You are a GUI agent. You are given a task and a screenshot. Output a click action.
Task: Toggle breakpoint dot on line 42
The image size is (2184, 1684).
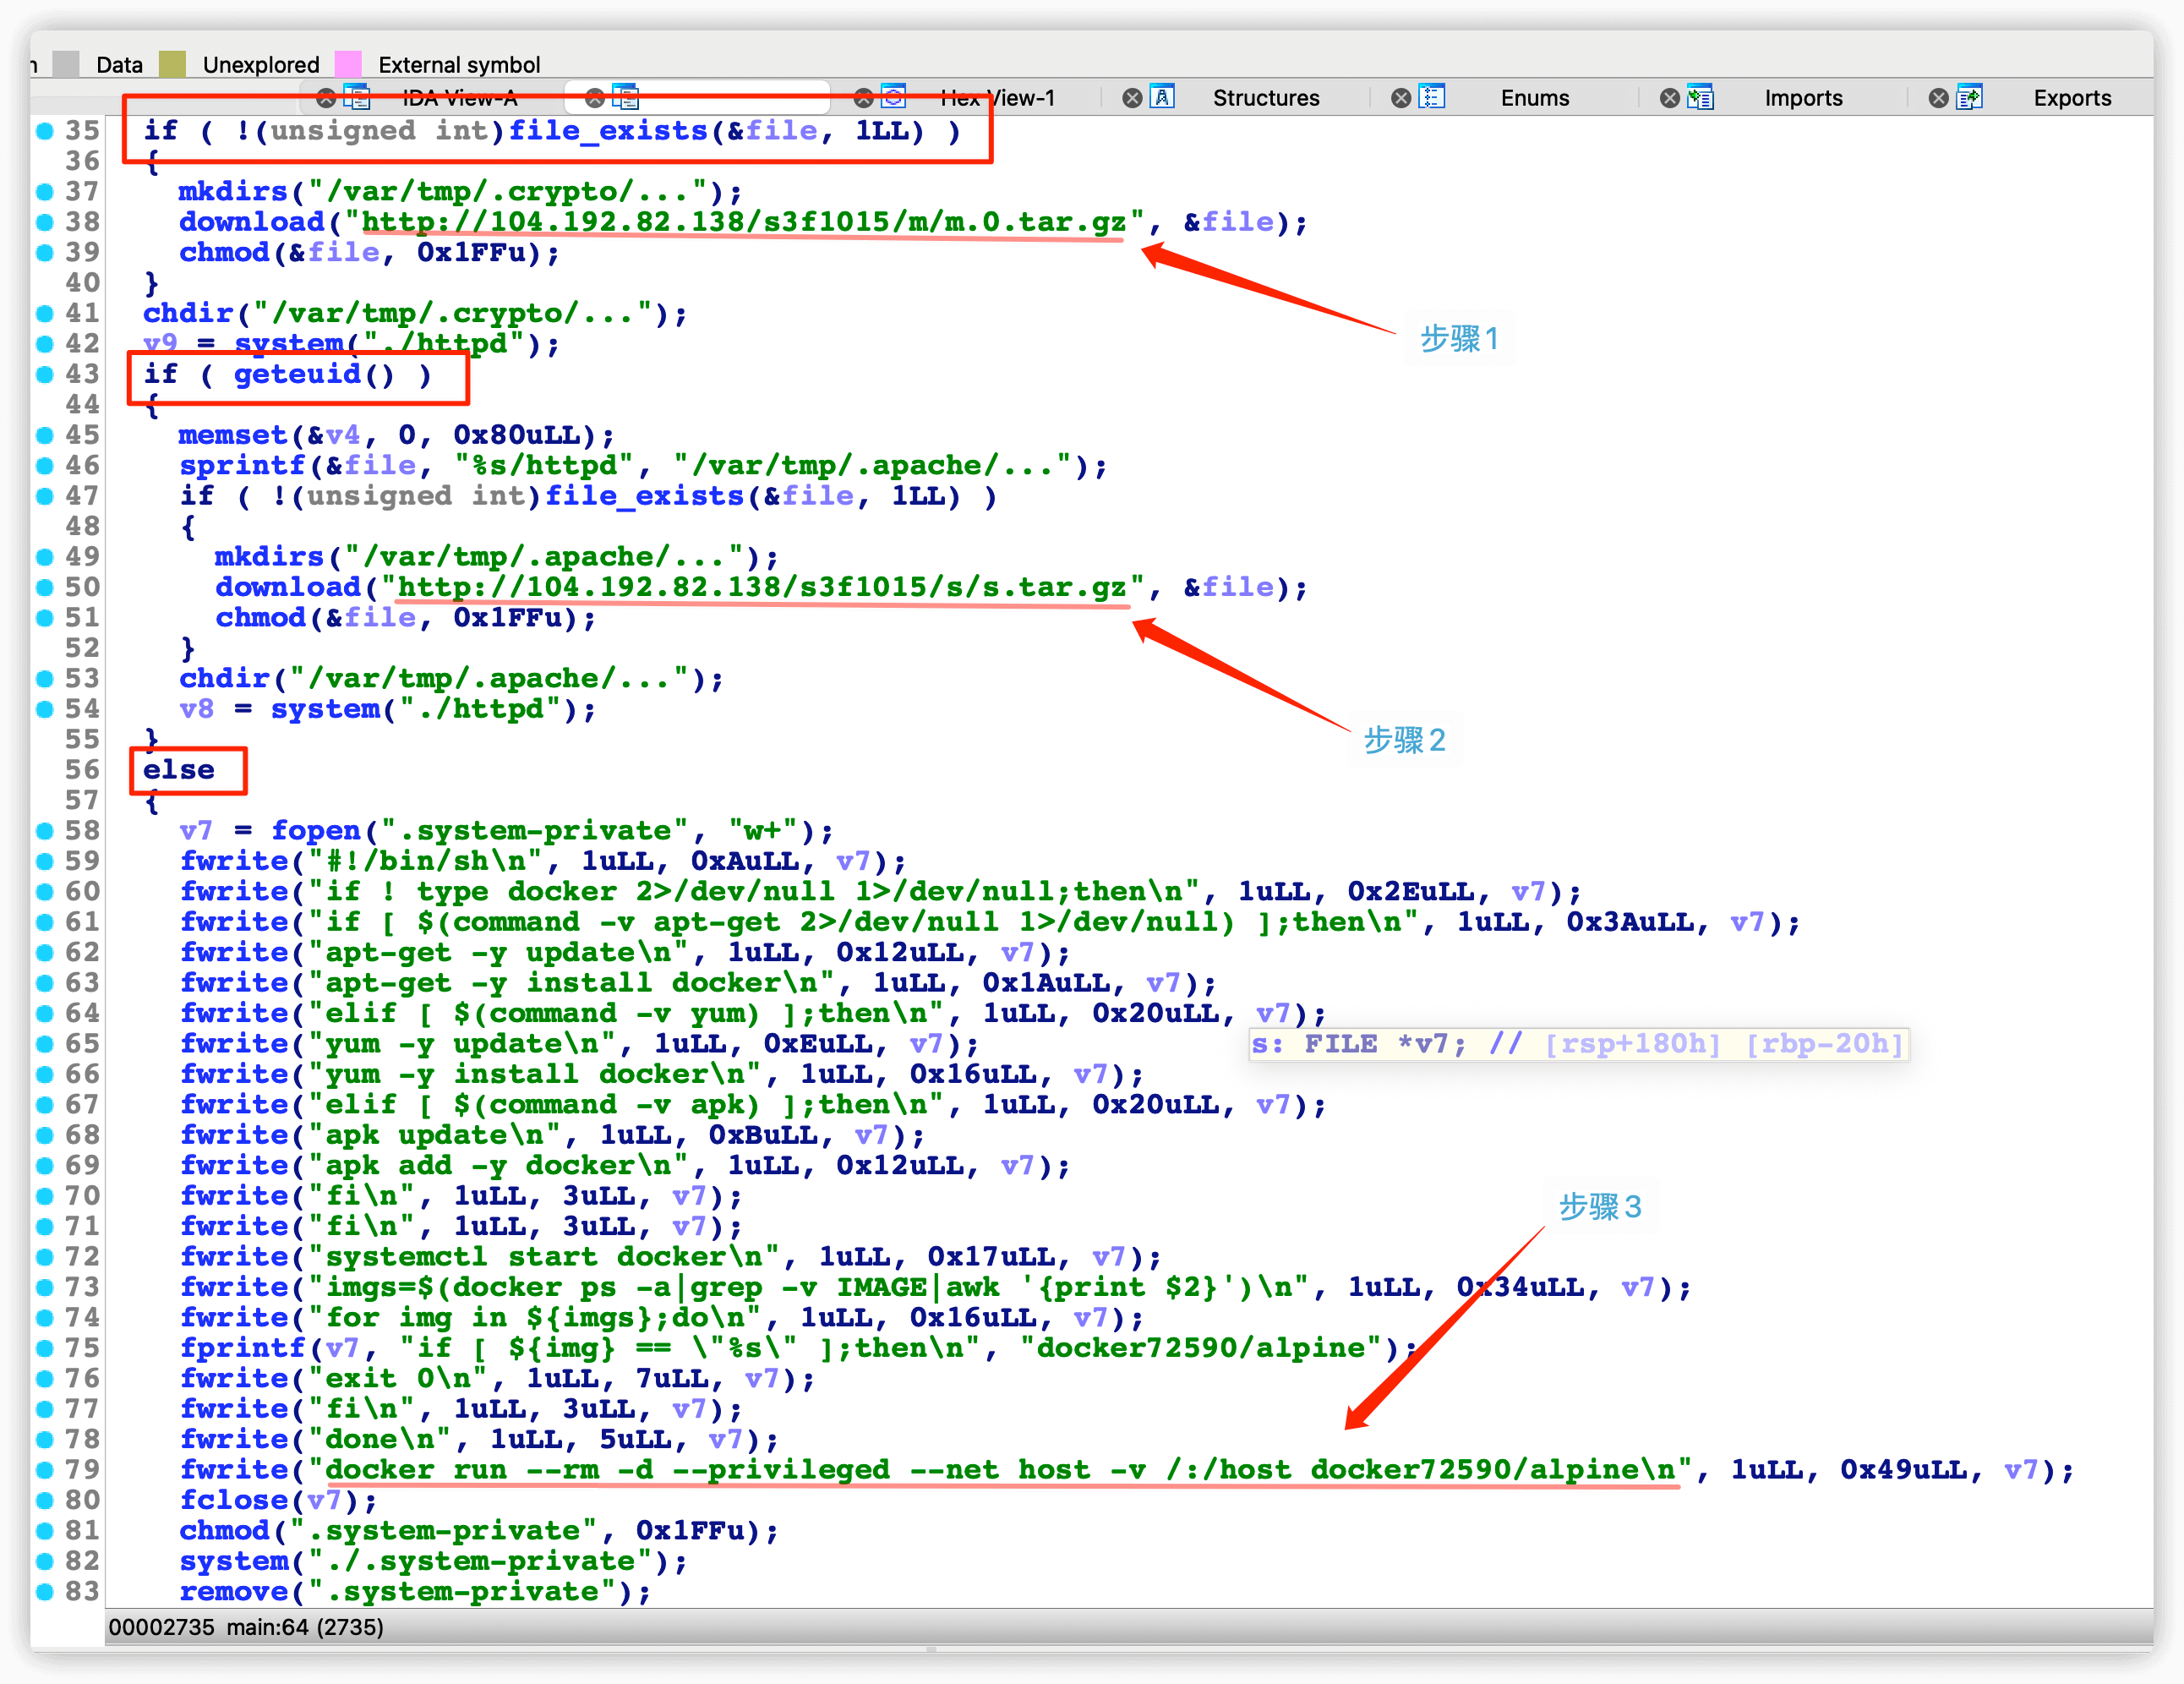(x=44, y=343)
